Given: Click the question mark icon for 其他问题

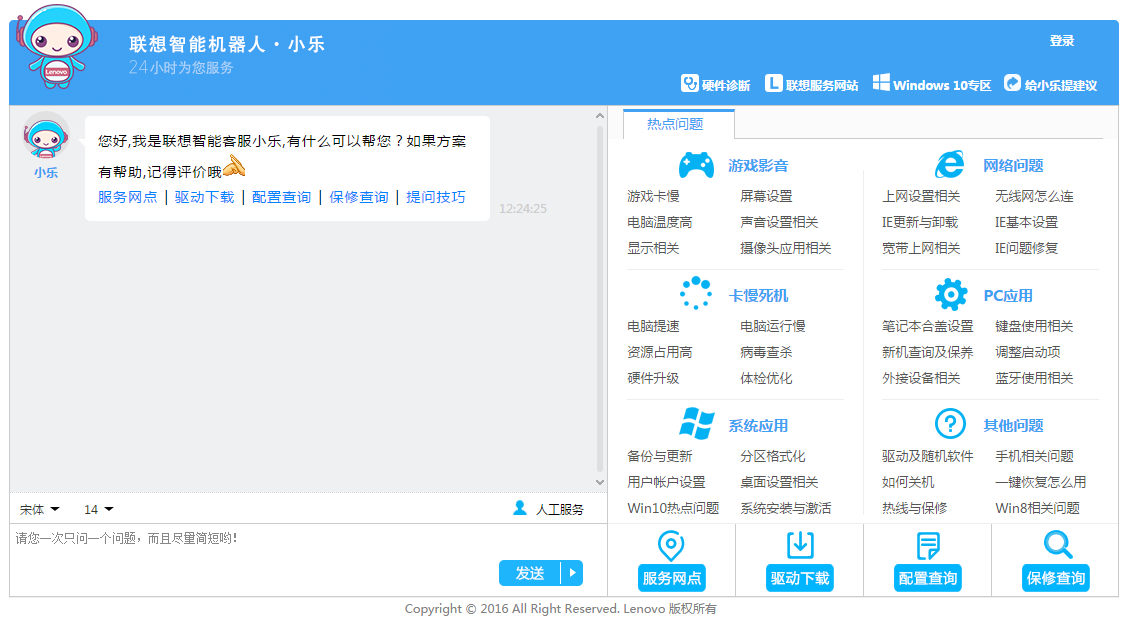Looking at the screenshot, I should [x=950, y=424].
